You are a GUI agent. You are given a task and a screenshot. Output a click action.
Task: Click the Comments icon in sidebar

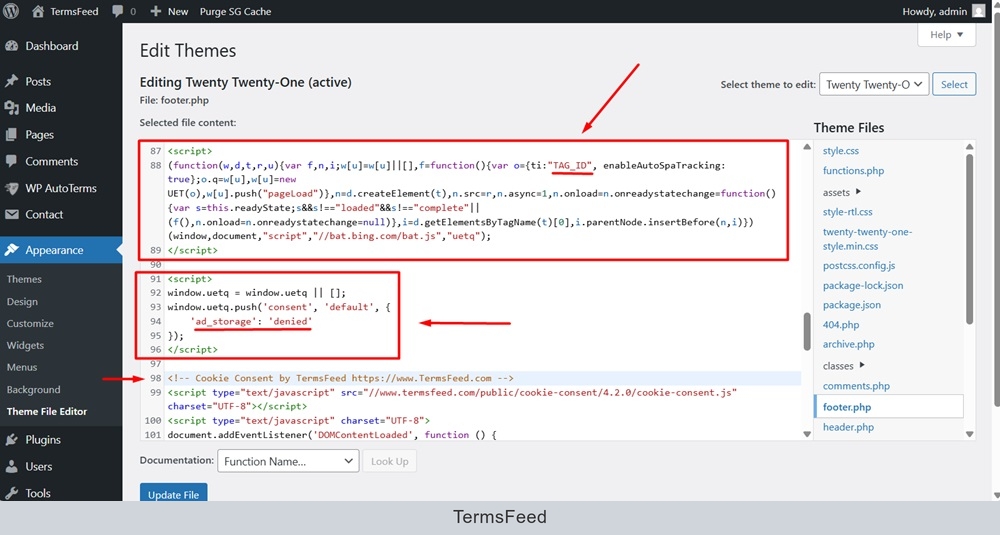point(11,161)
